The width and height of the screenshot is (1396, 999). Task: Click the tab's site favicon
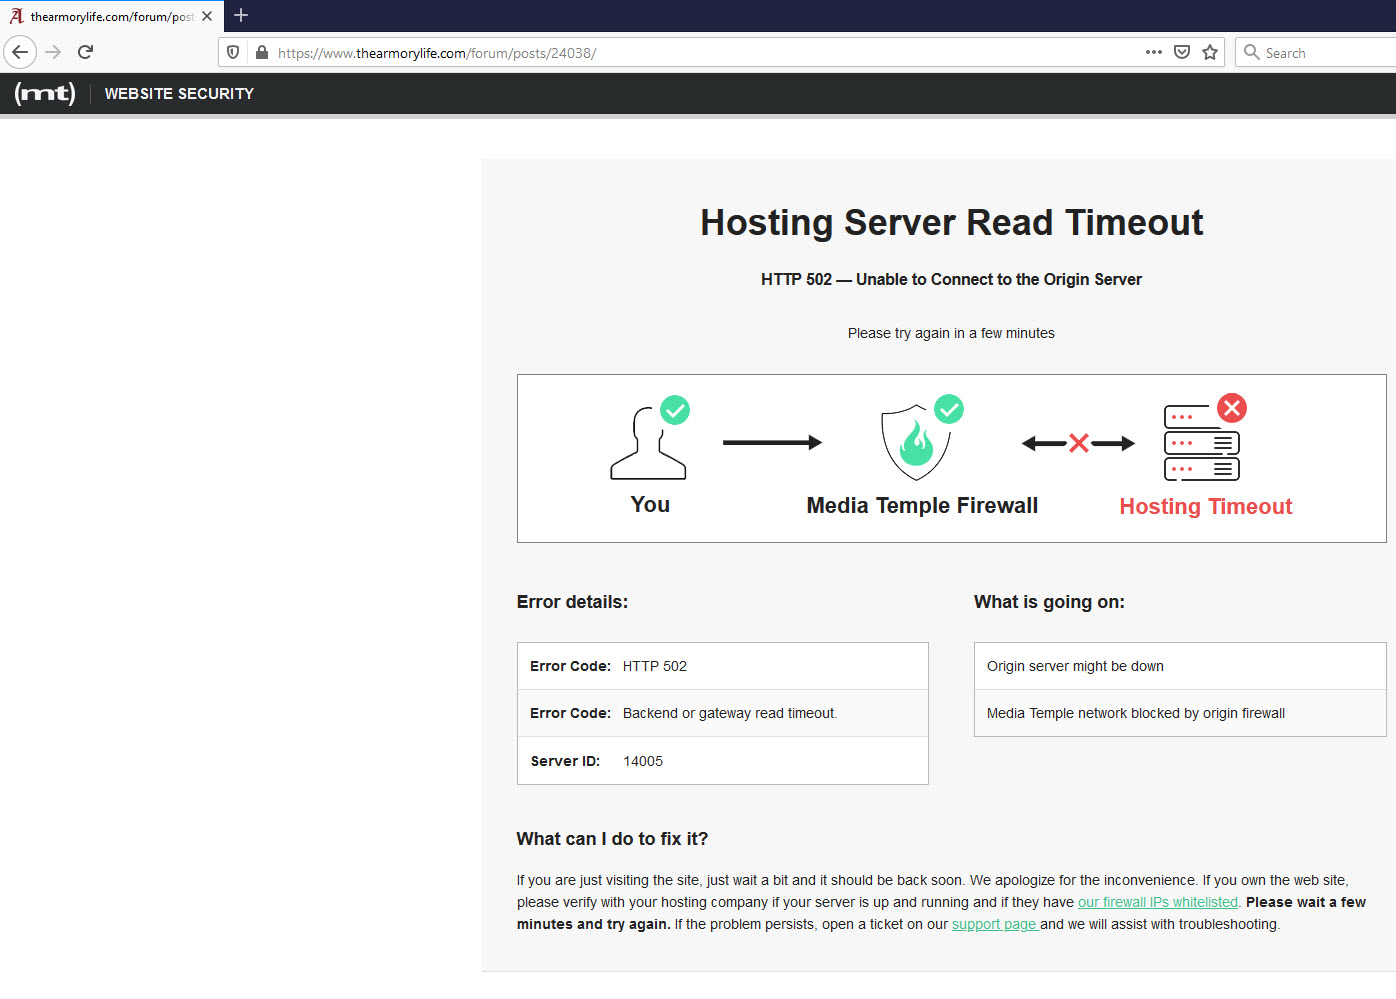click(x=16, y=16)
